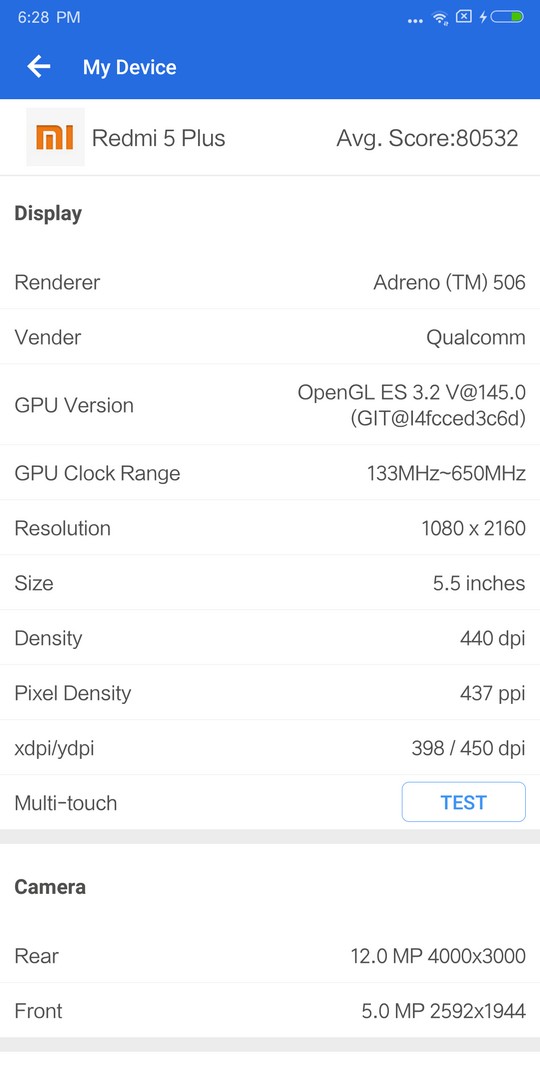Tap the charging bolt icon
This screenshot has width=540, height=1080.
point(484,17)
